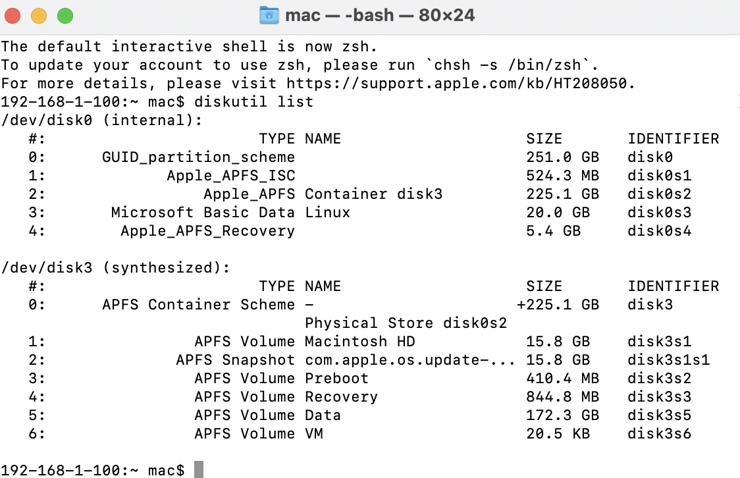This screenshot has height=478, width=740.
Task: Click the disk3s1s1 snapshot identifier
Action: coord(668,360)
